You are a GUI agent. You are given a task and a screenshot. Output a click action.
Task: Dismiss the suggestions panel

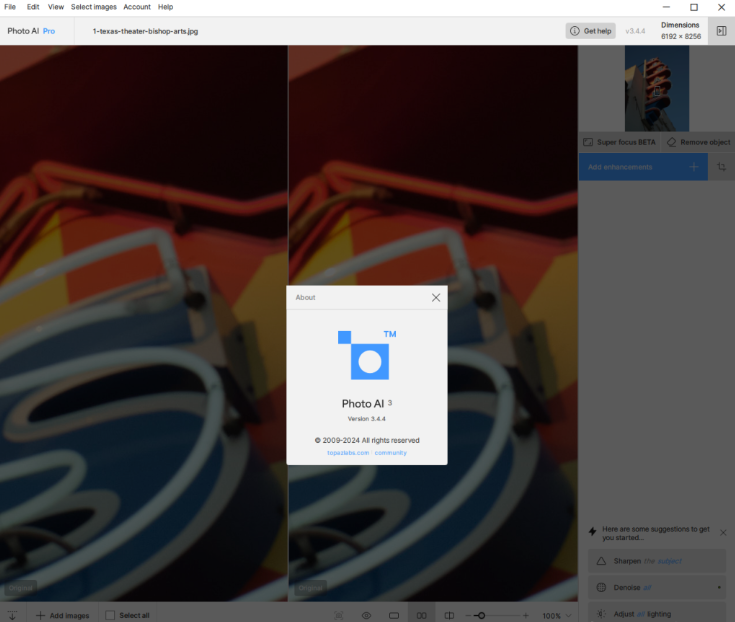click(723, 532)
